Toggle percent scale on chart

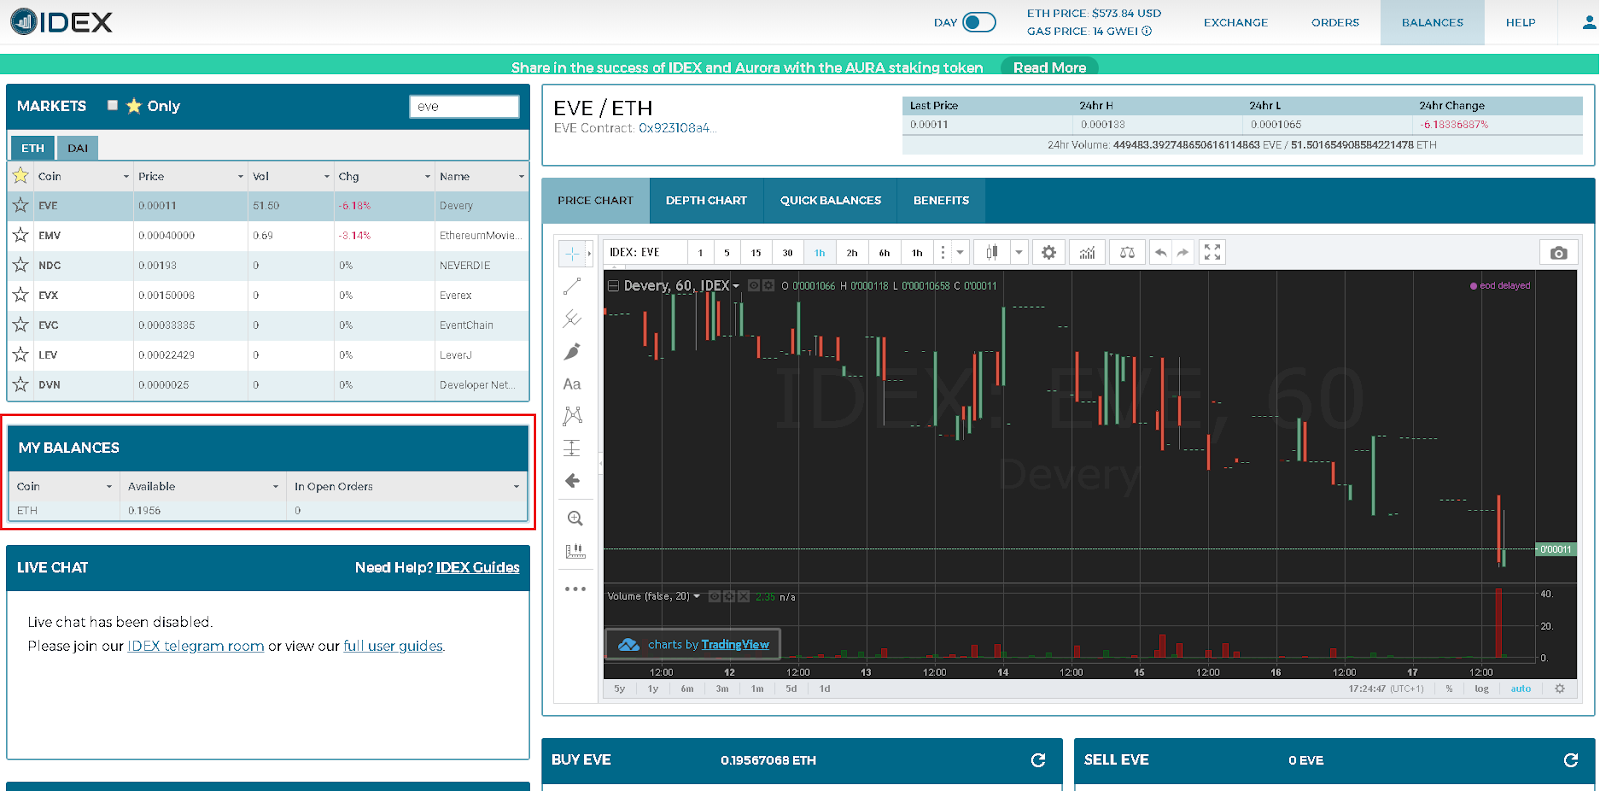[x=1449, y=689]
